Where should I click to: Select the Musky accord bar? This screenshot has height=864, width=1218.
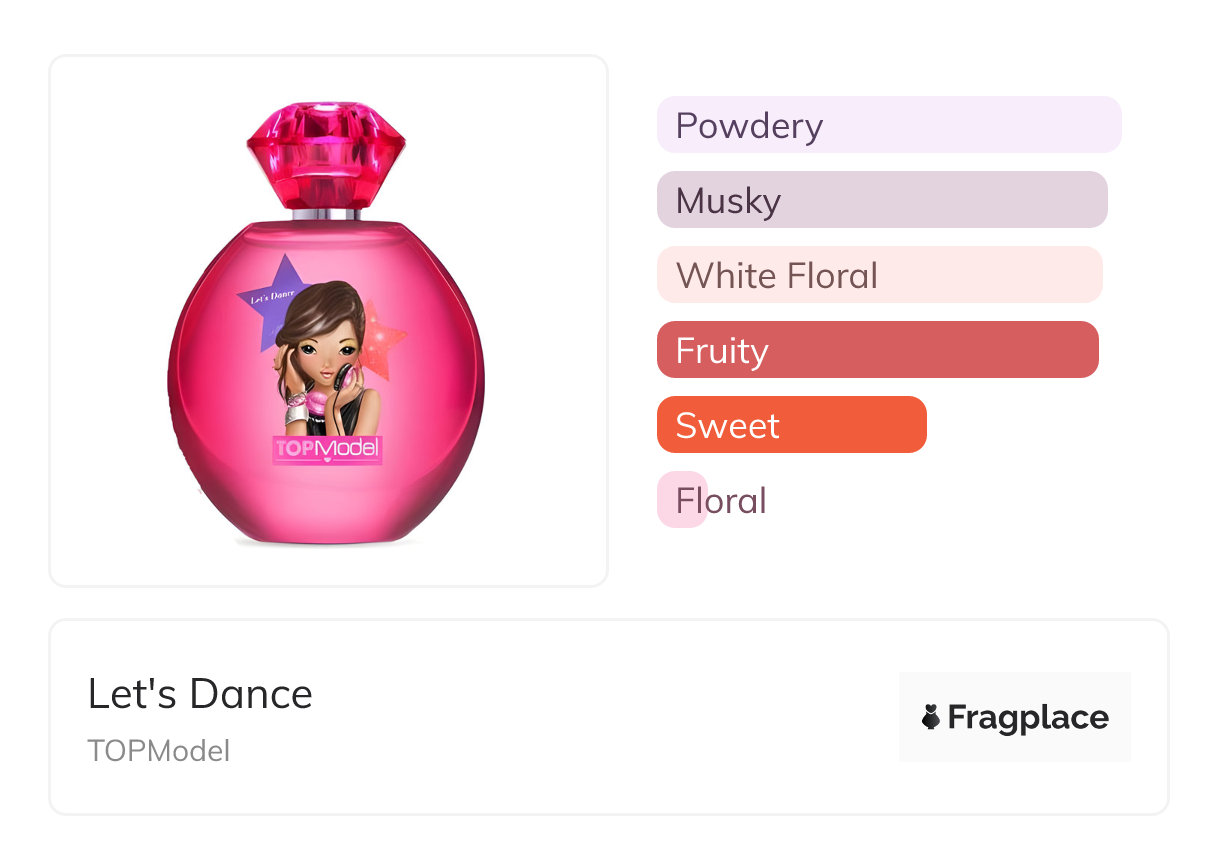[881, 200]
